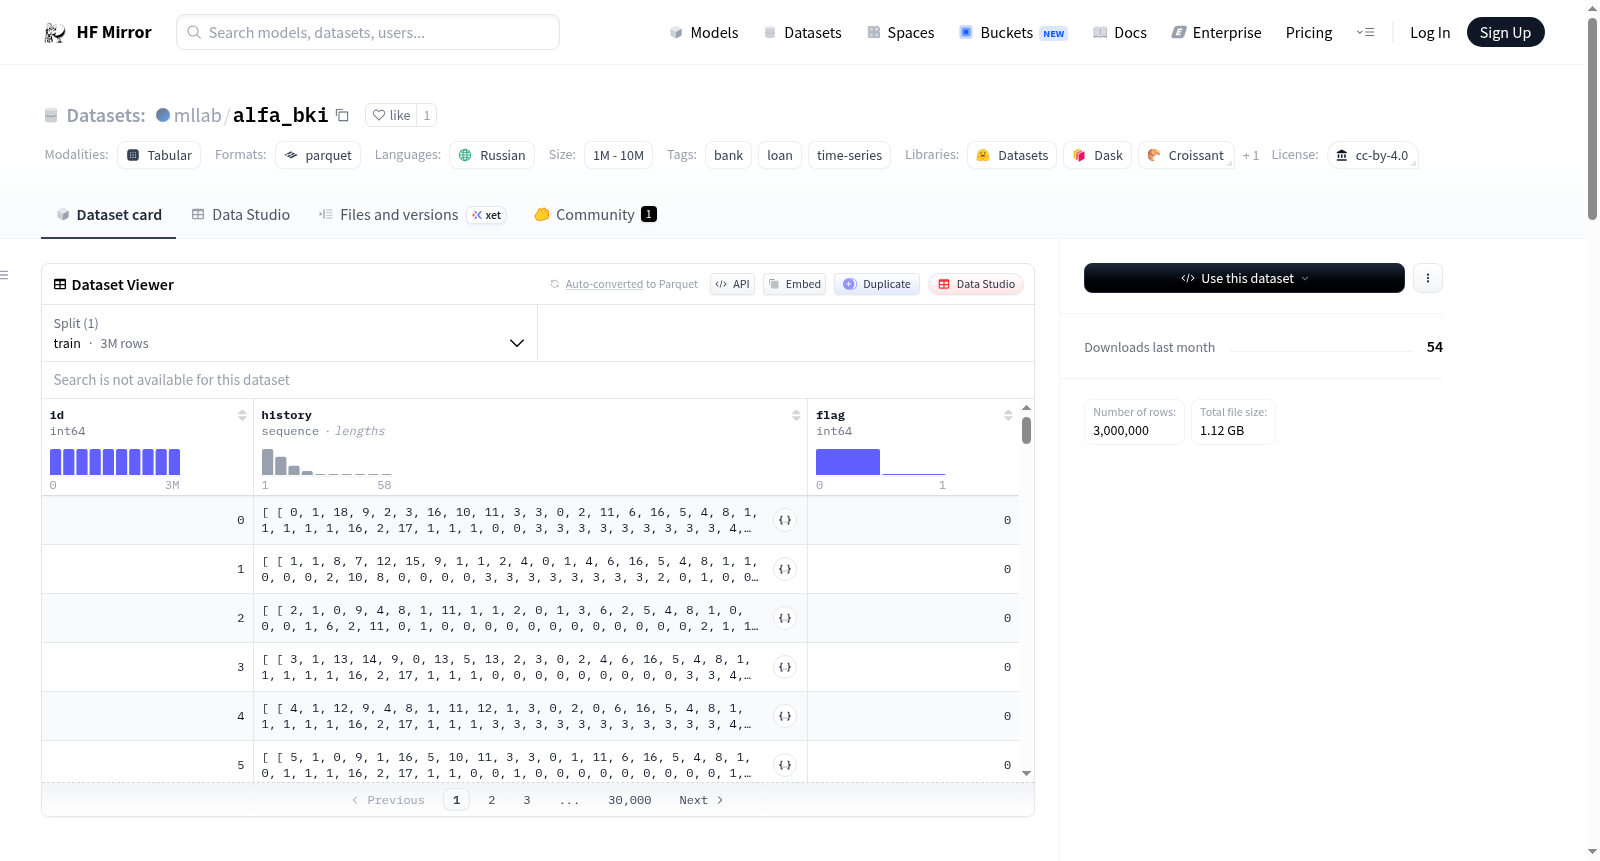Select the loan tag
This screenshot has height=861, width=1600.
[x=780, y=155]
